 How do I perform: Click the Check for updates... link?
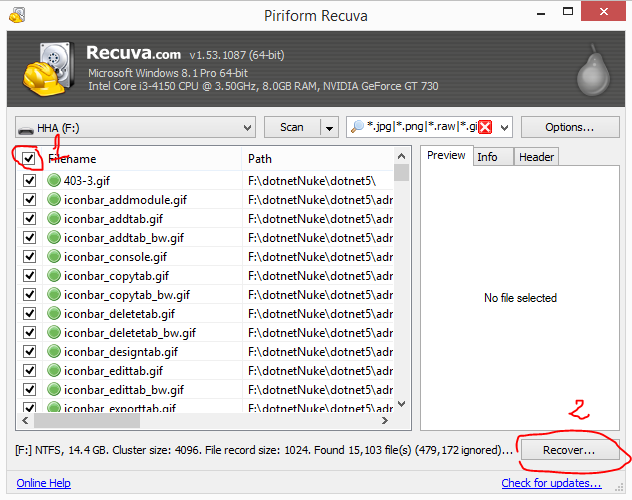551,483
